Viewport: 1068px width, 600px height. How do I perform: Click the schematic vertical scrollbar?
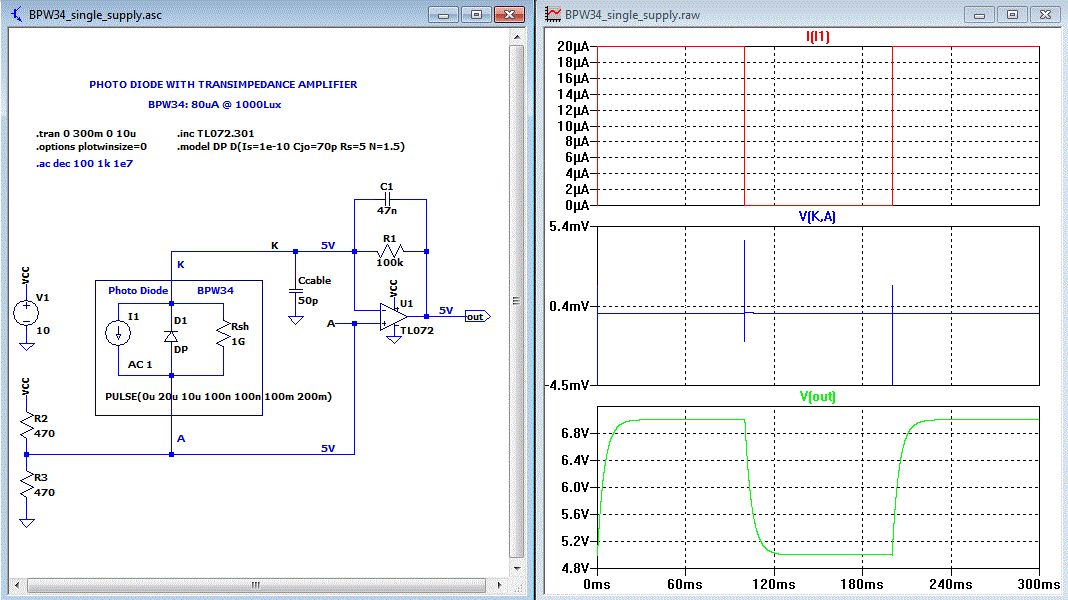coord(516,300)
